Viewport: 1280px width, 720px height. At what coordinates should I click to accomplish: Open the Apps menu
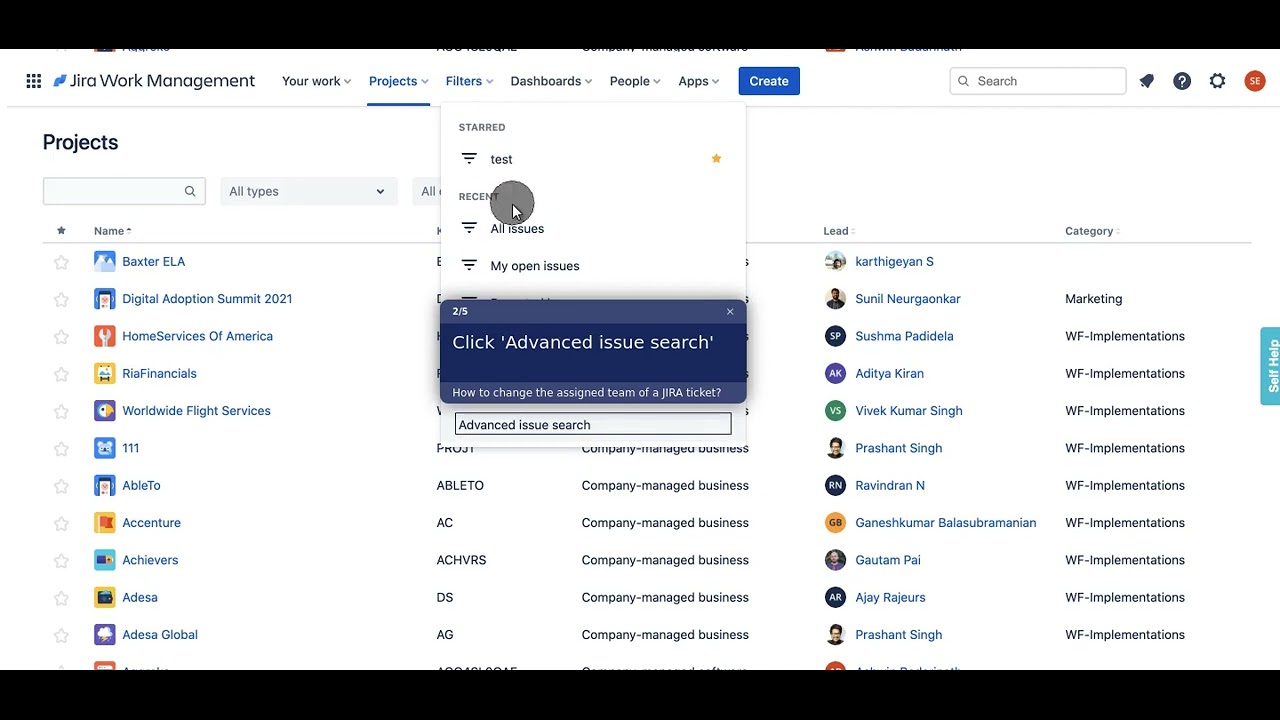[x=698, y=81]
